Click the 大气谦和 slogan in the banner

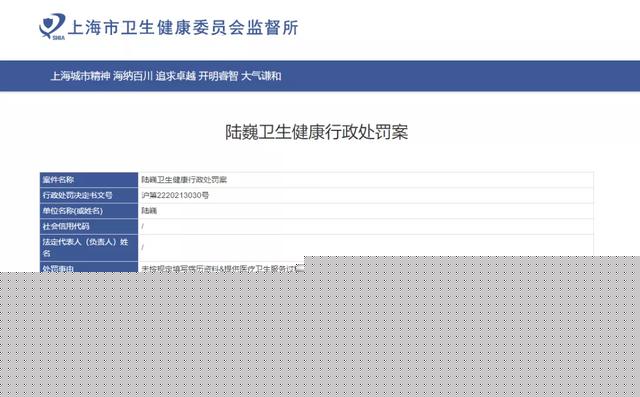point(261,76)
